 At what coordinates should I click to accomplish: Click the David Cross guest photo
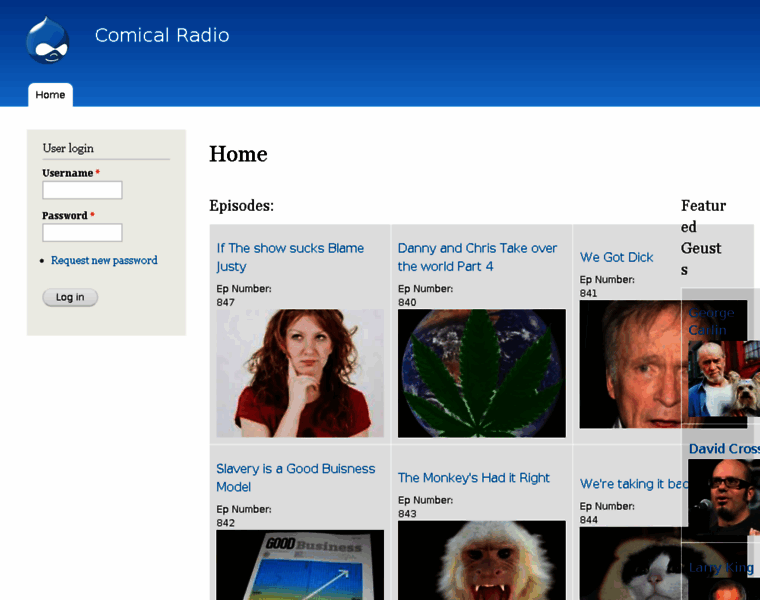pos(724,498)
